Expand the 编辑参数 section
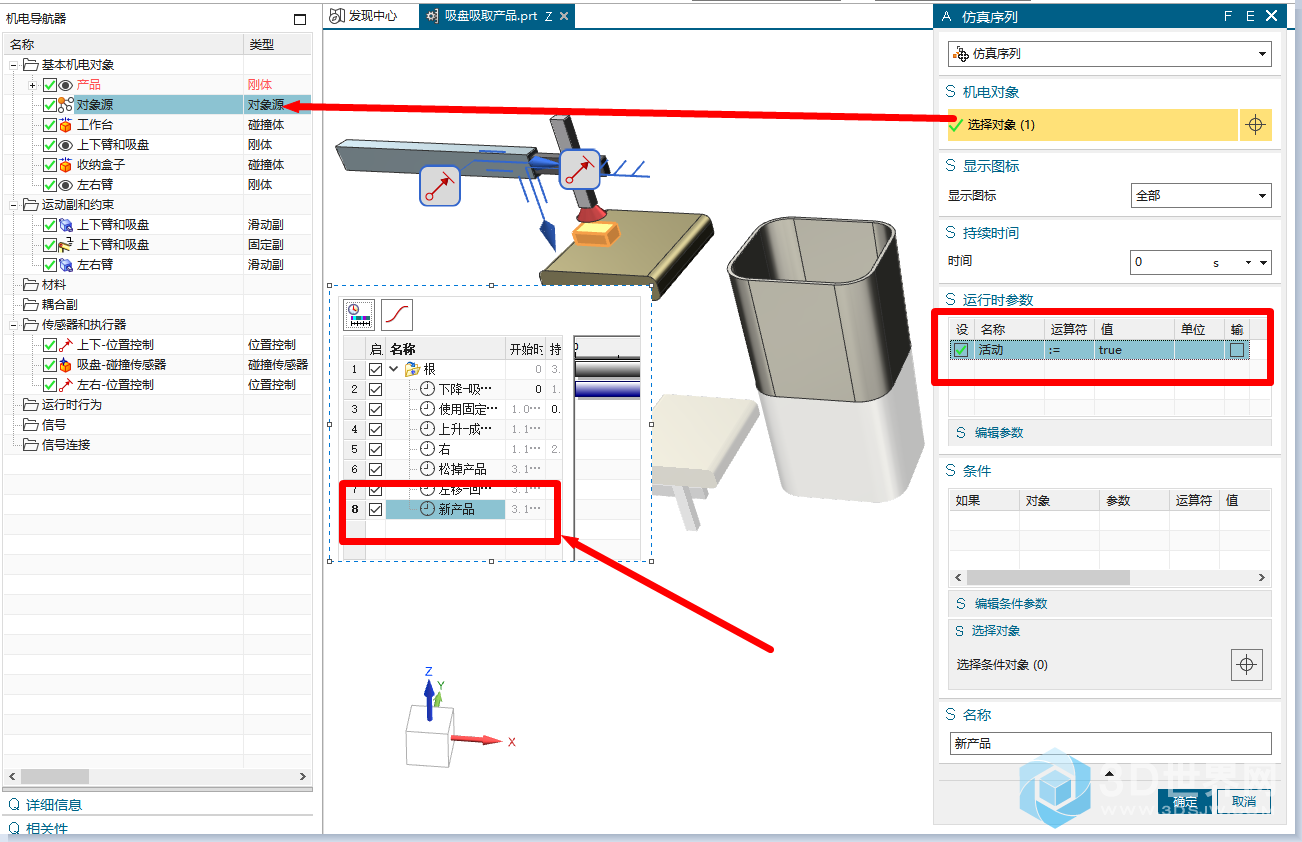 click(1110, 433)
